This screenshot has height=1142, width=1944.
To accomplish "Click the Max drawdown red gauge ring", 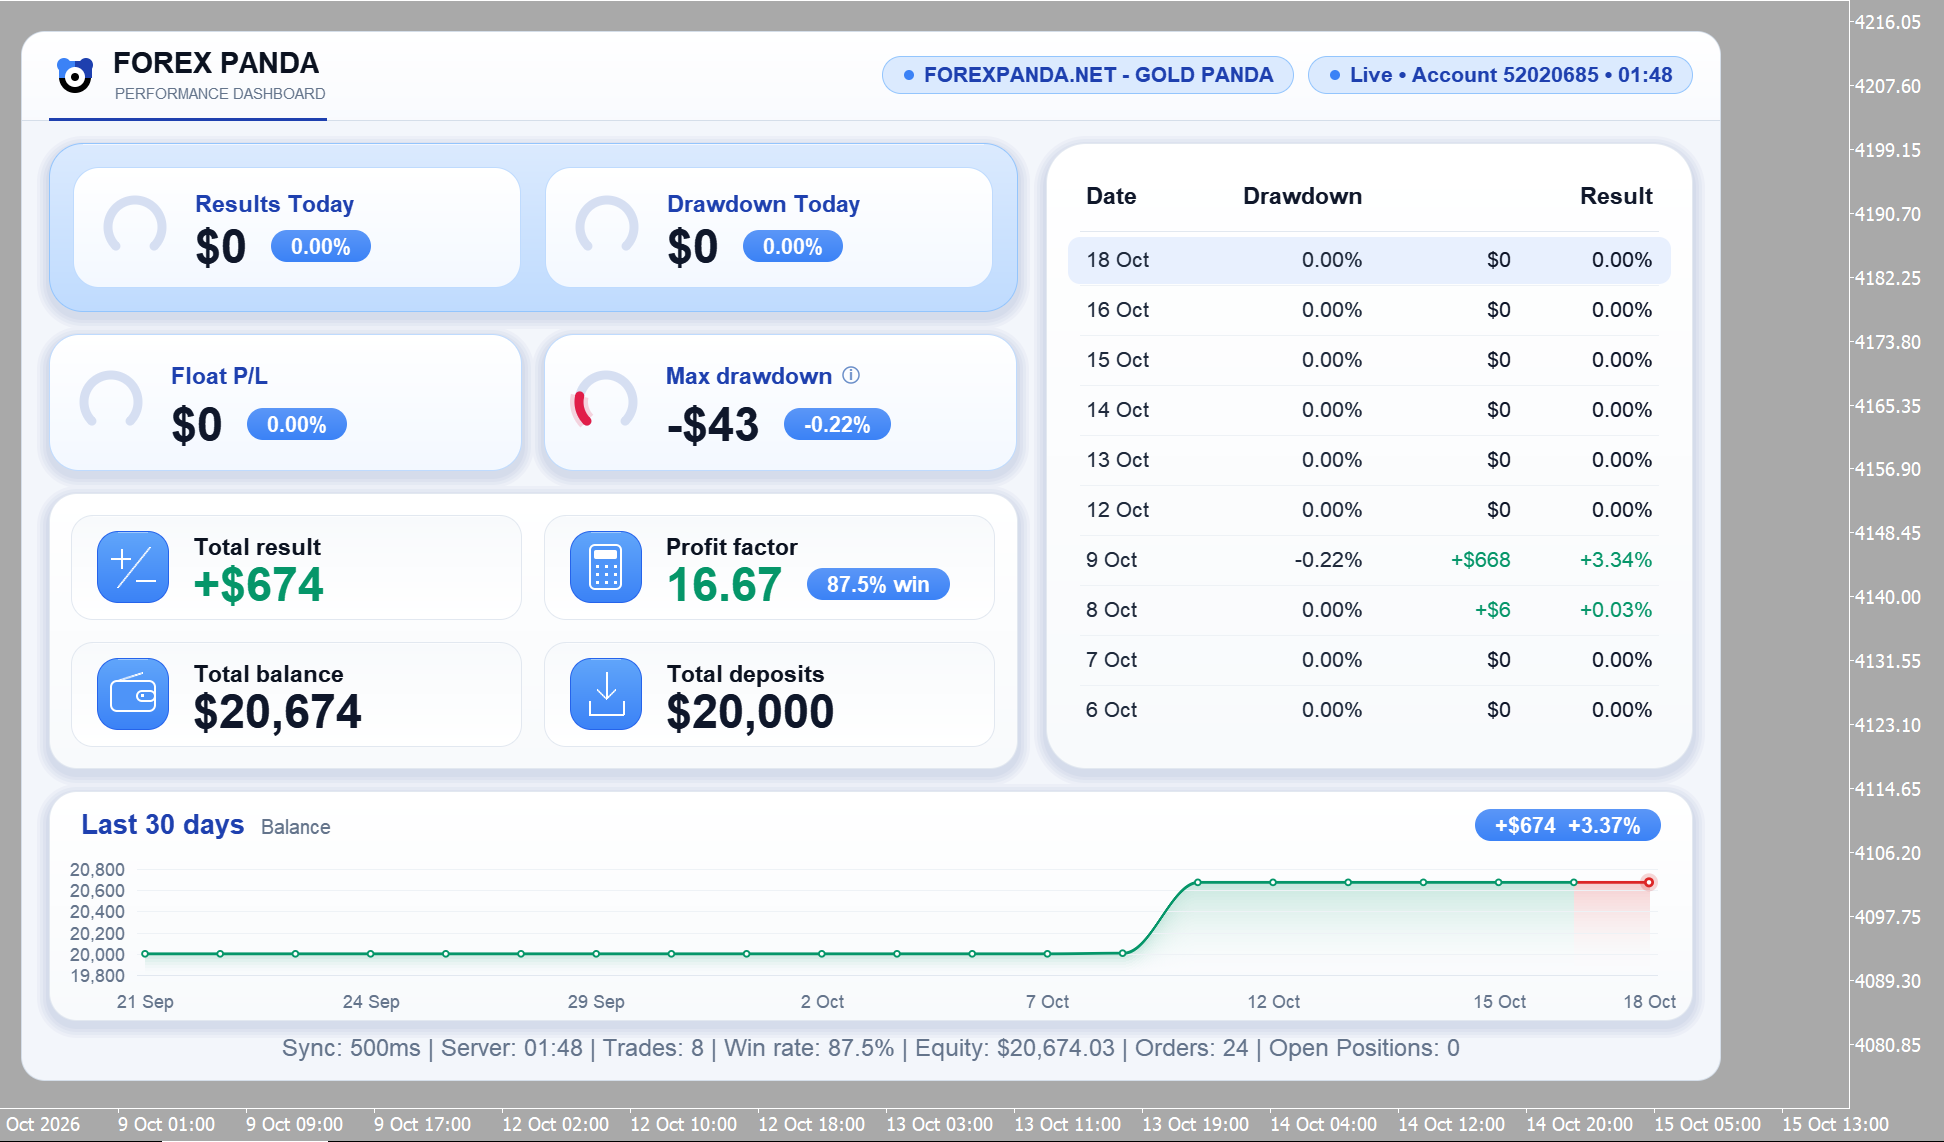I will pos(604,401).
